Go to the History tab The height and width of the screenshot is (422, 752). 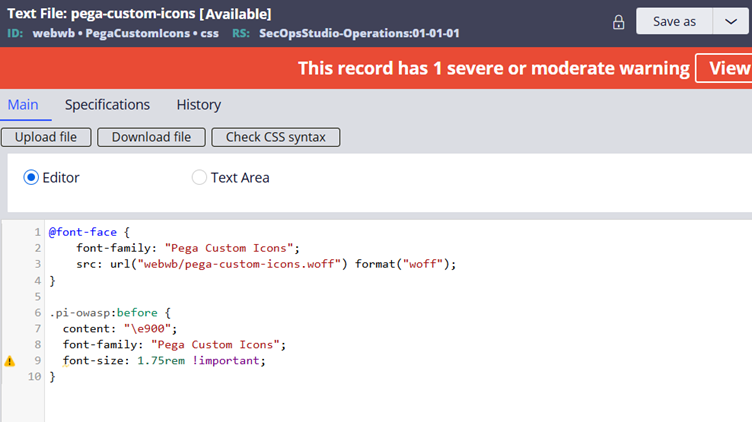(198, 105)
